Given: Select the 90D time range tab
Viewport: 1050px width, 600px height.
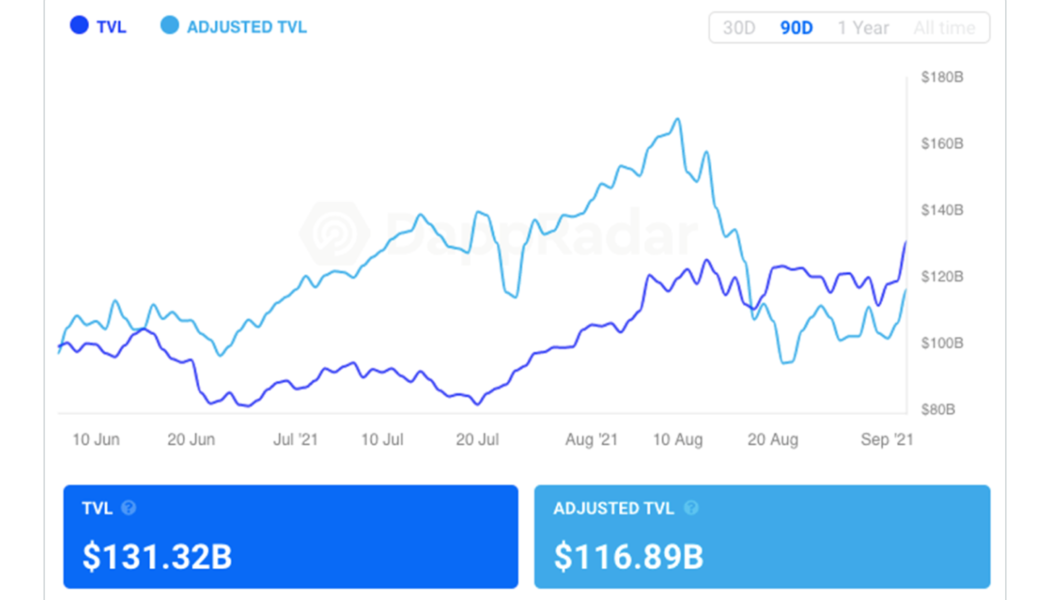Looking at the screenshot, I should point(795,28).
